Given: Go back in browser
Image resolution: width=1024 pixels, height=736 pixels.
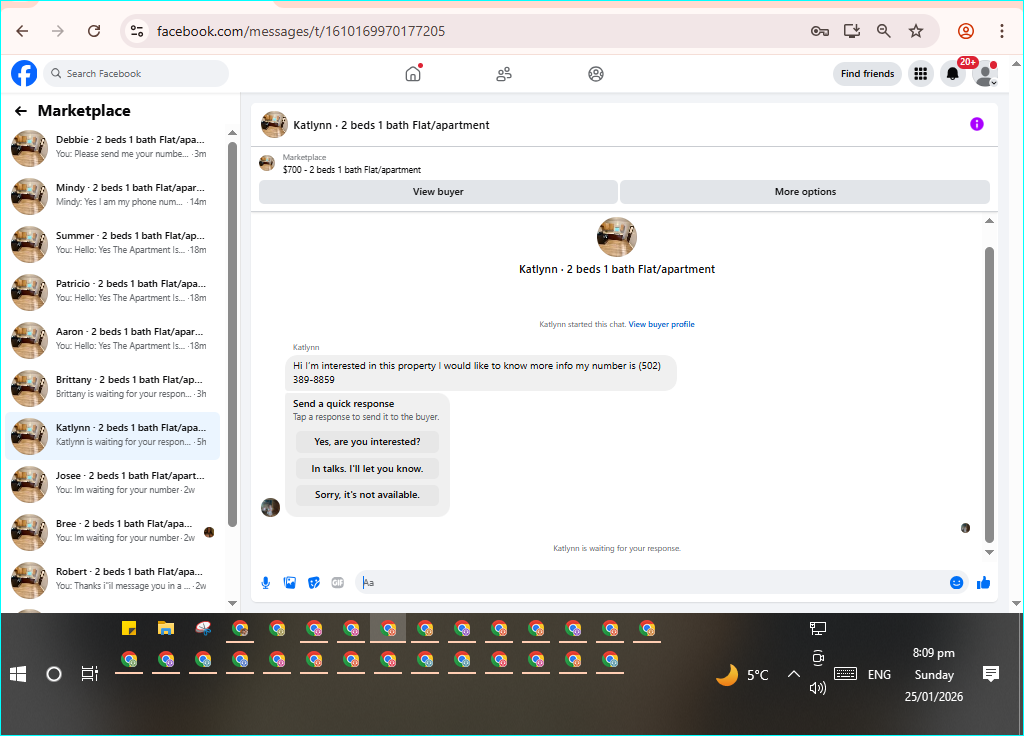Looking at the screenshot, I should pyautogui.click(x=22, y=31).
